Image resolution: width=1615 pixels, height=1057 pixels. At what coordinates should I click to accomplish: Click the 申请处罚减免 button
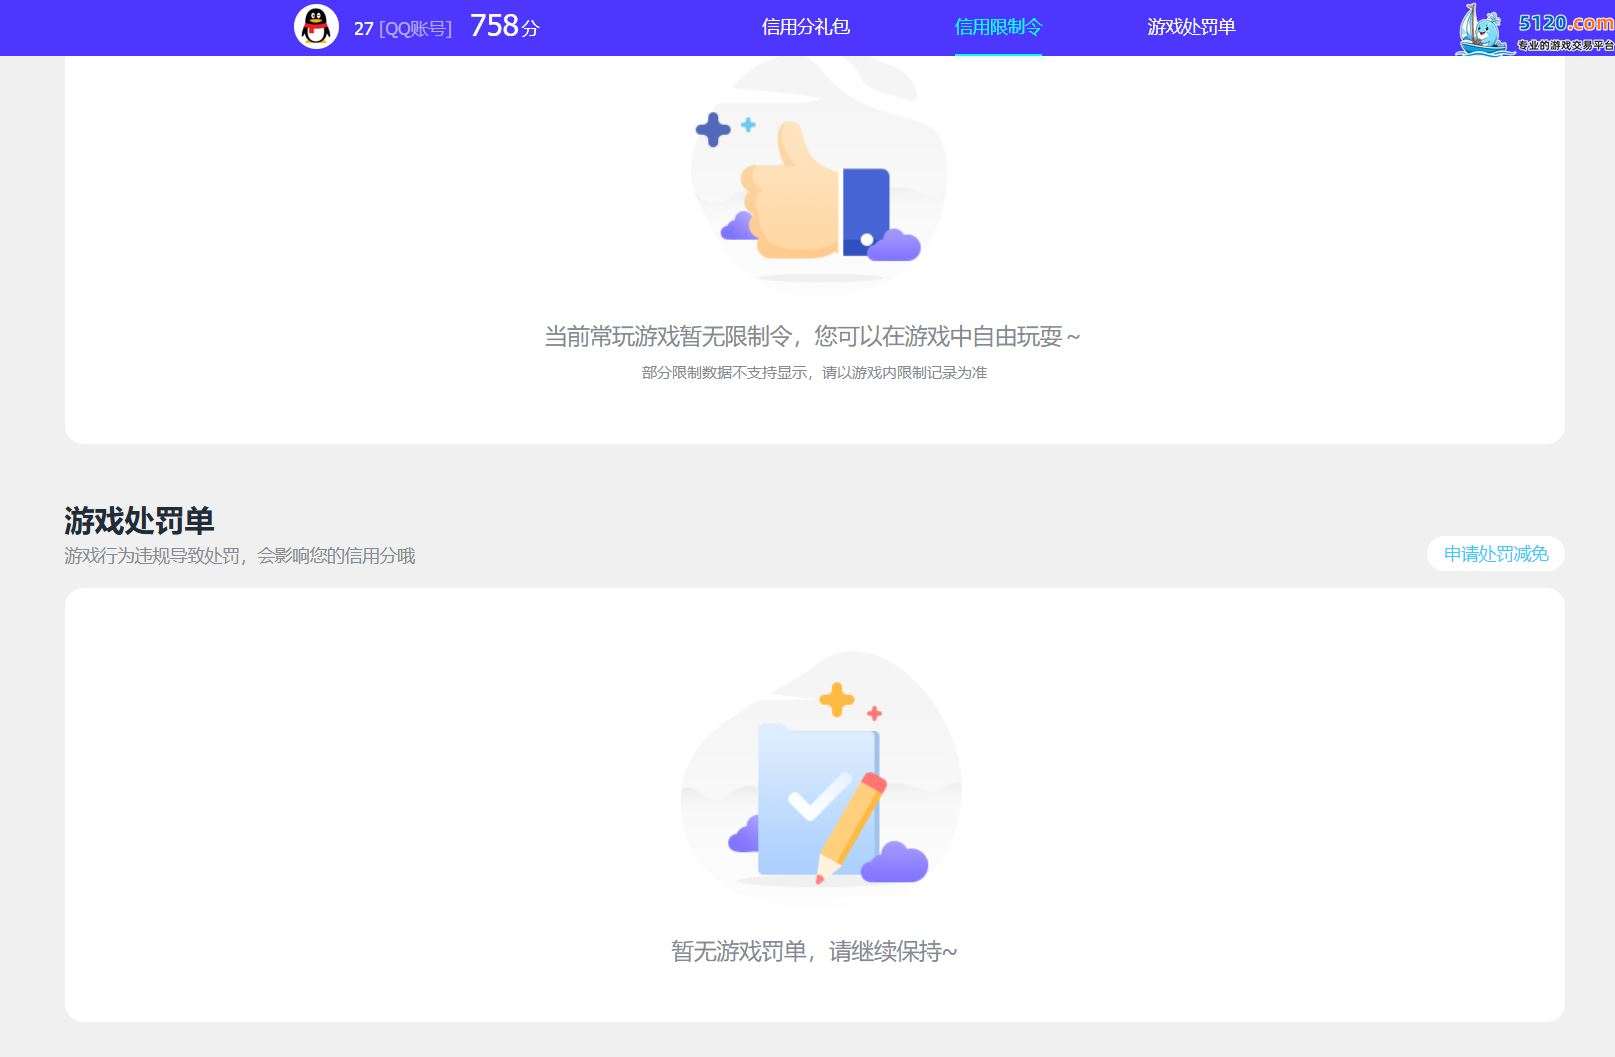pos(1495,554)
